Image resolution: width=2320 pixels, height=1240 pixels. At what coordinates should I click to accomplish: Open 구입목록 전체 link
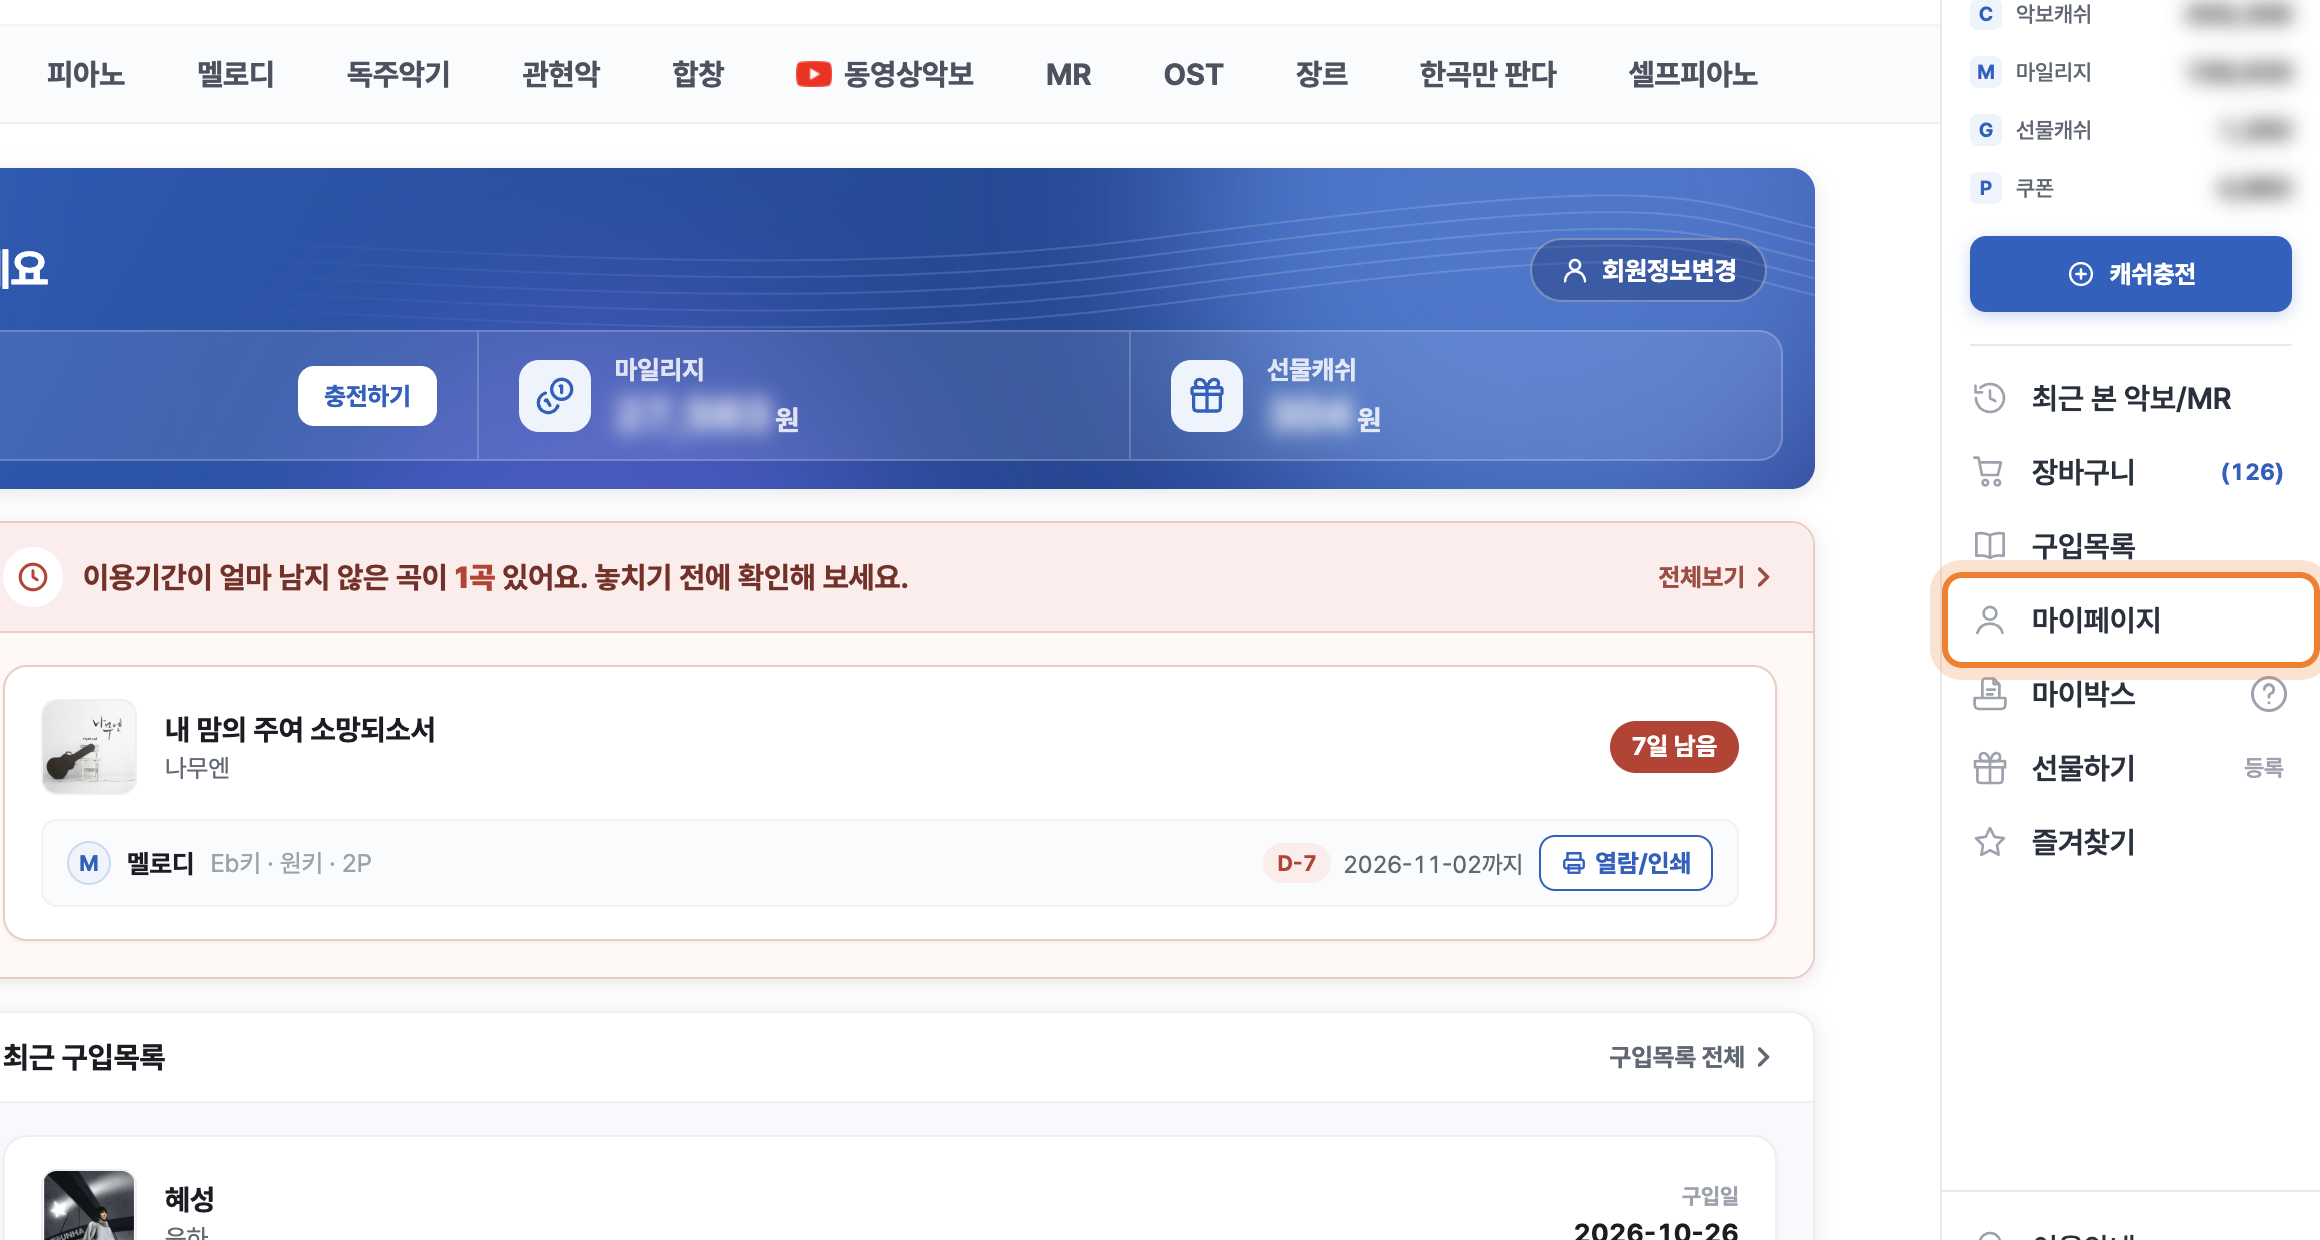(x=1690, y=1057)
